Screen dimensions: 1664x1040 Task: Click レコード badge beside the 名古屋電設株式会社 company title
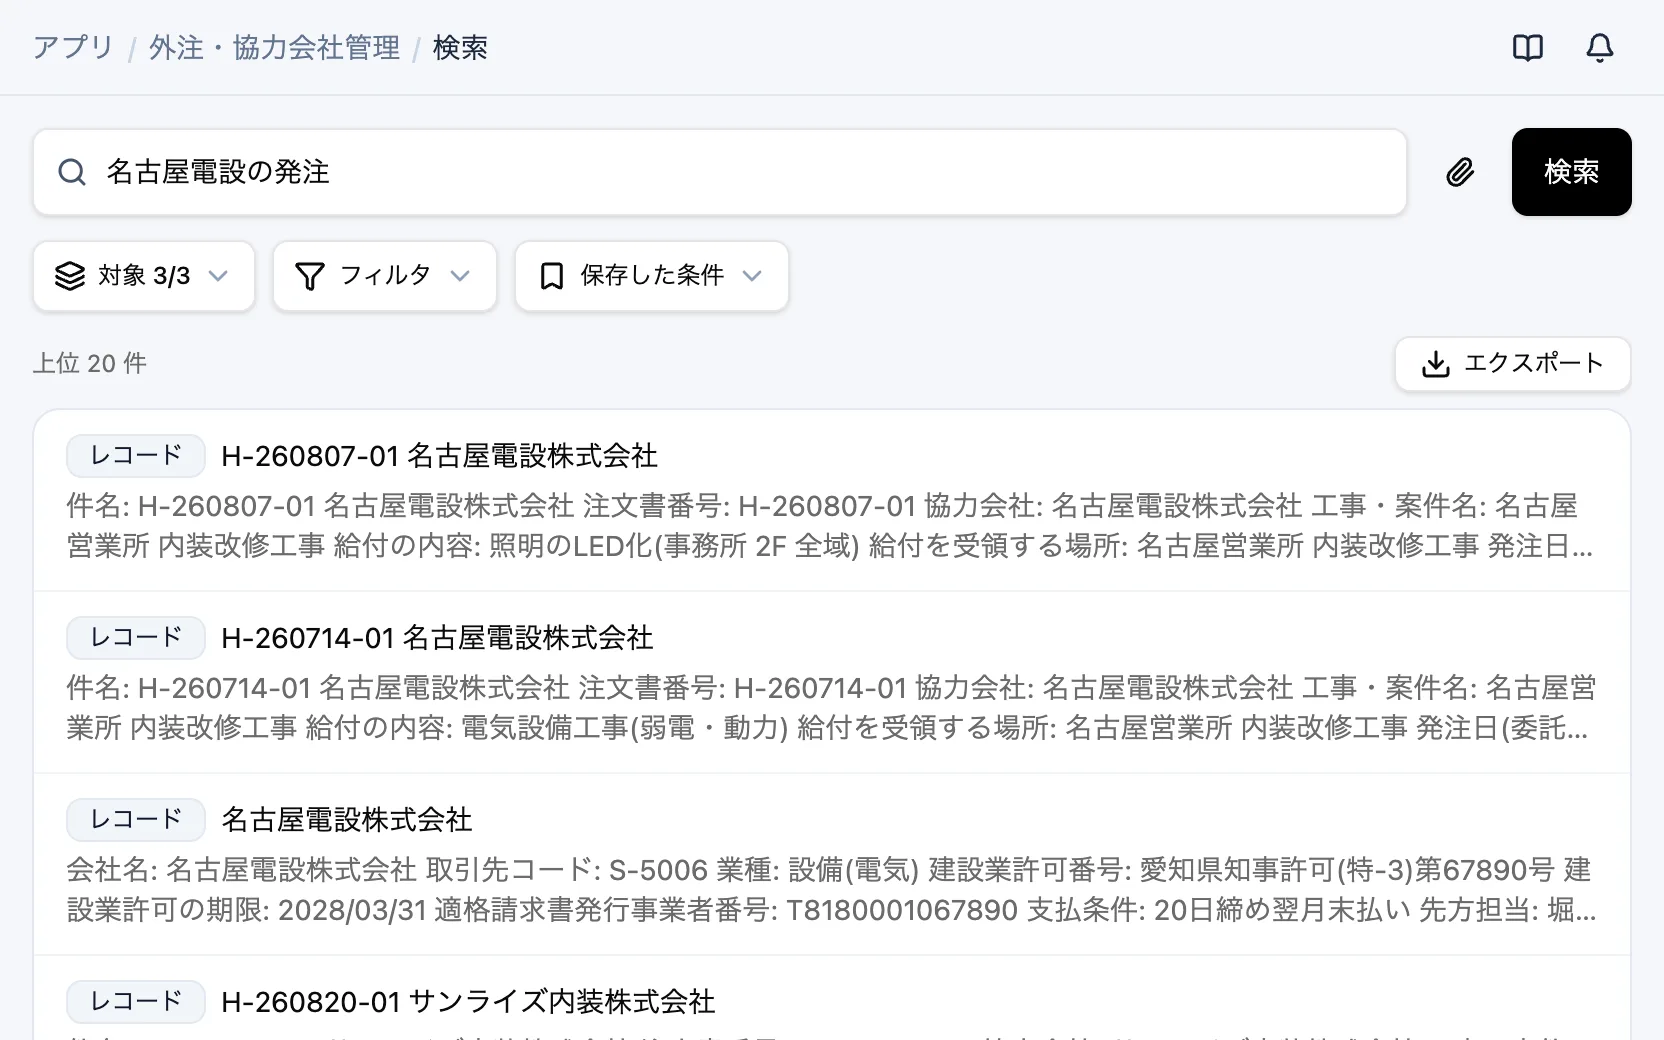136,820
